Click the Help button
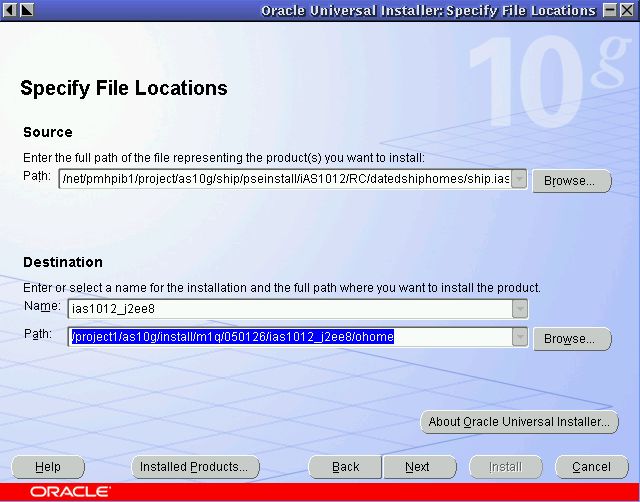Screen dimensions: 640x502 pyautogui.click(x=48, y=467)
